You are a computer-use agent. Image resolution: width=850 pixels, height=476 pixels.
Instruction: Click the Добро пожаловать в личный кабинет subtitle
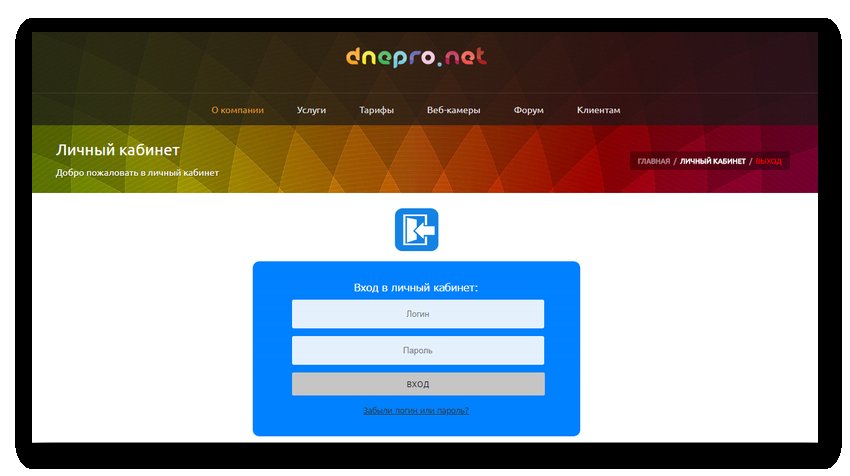[137, 173]
